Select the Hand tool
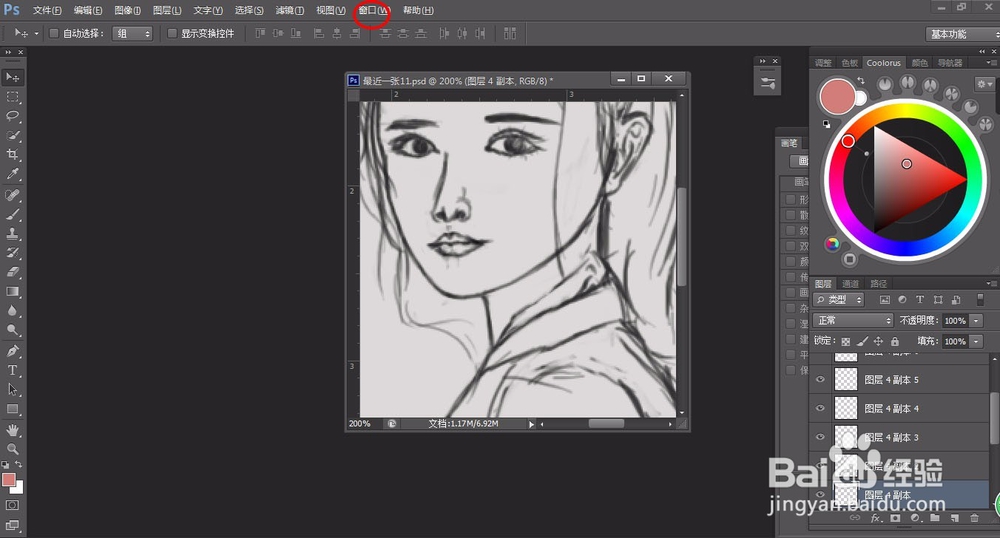Viewport: 1000px width, 538px height. click(x=12, y=430)
